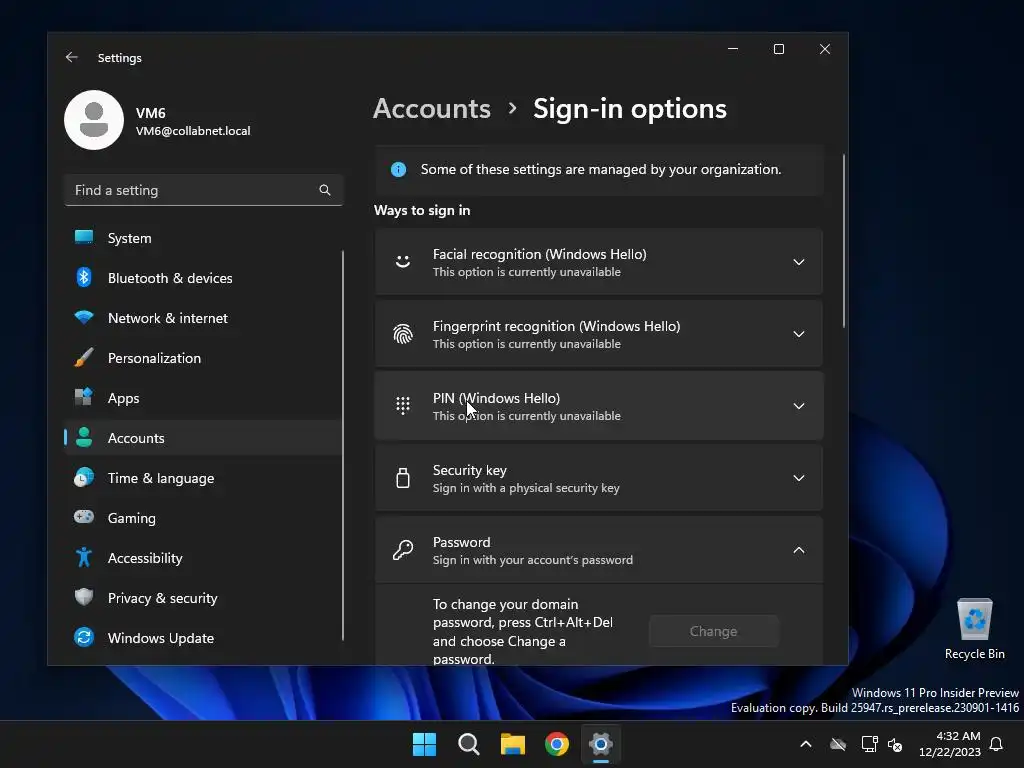
Task: Click the Security key USB icon
Action: pos(403,478)
